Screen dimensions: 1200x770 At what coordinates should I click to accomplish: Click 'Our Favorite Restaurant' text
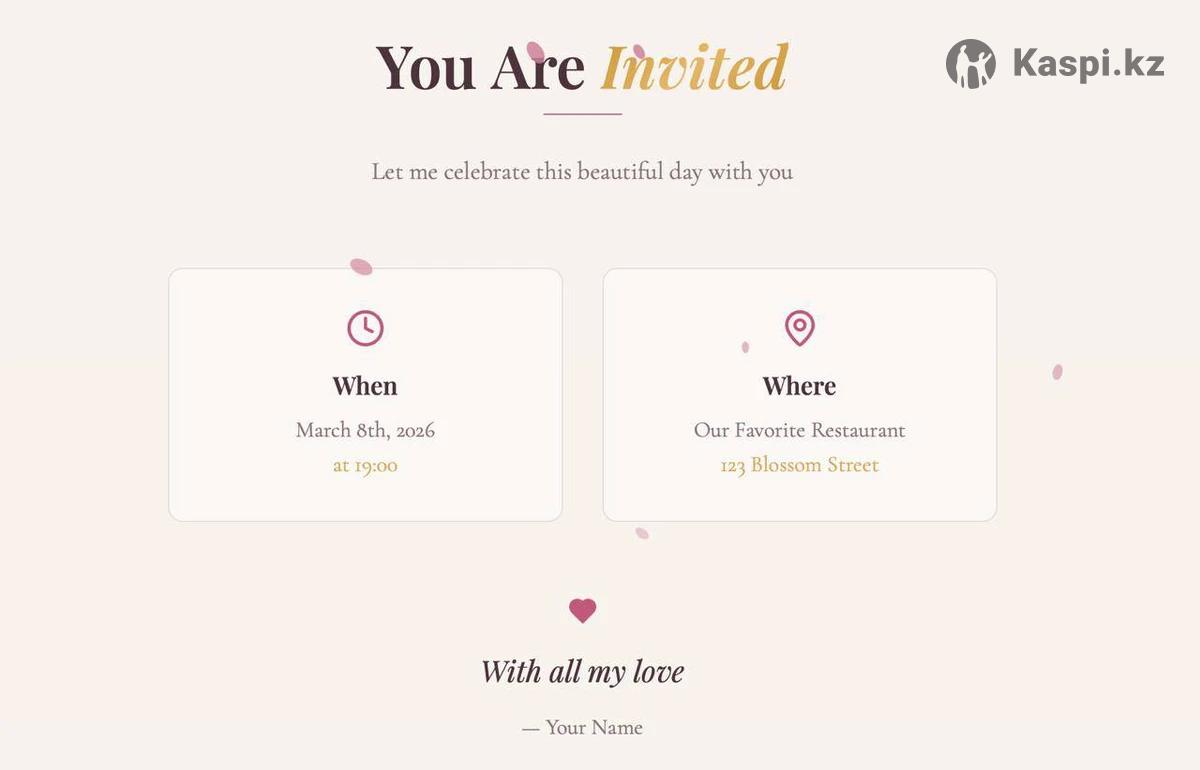click(x=799, y=430)
